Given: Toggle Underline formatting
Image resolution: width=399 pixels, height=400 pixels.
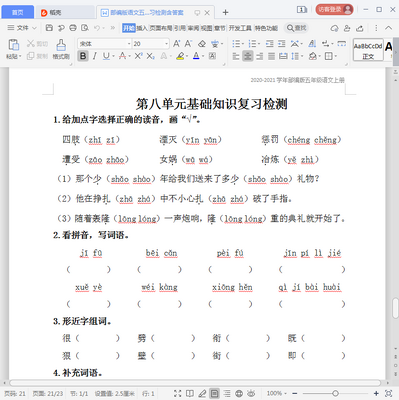Looking at the screenshot, I should (106, 56).
